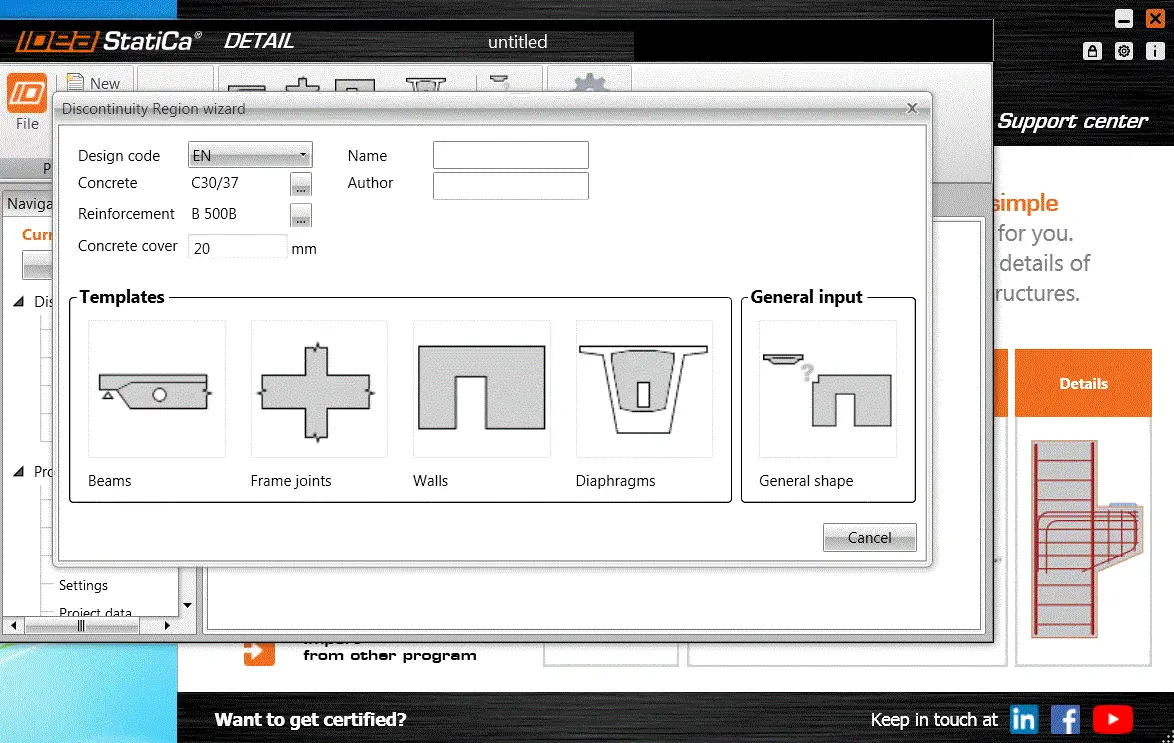The image size is (1174, 743).
Task: Click the B 500B reinforcement value
Action: (214, 213)
